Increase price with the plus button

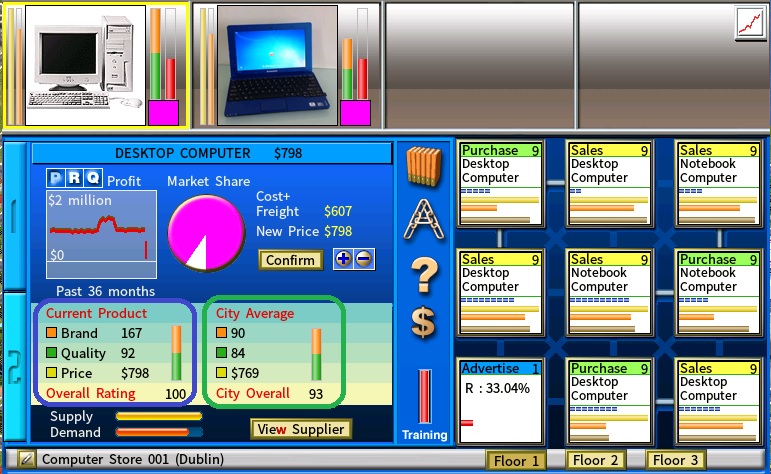pos(344,259)
